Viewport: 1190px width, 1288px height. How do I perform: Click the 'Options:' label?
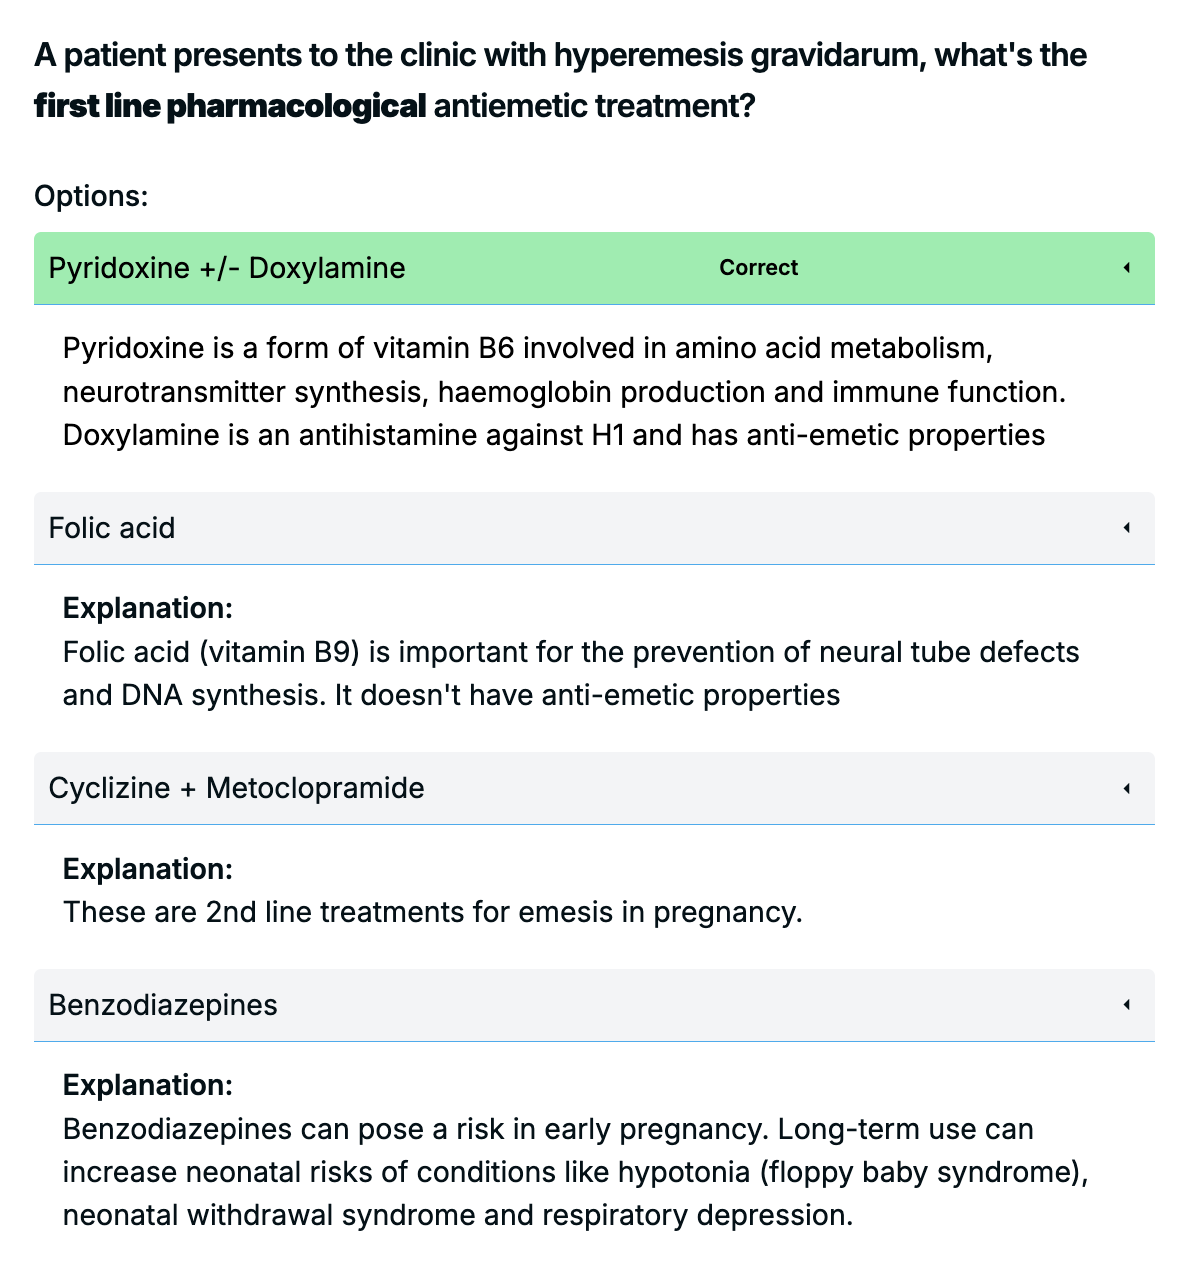coord(91,195)
